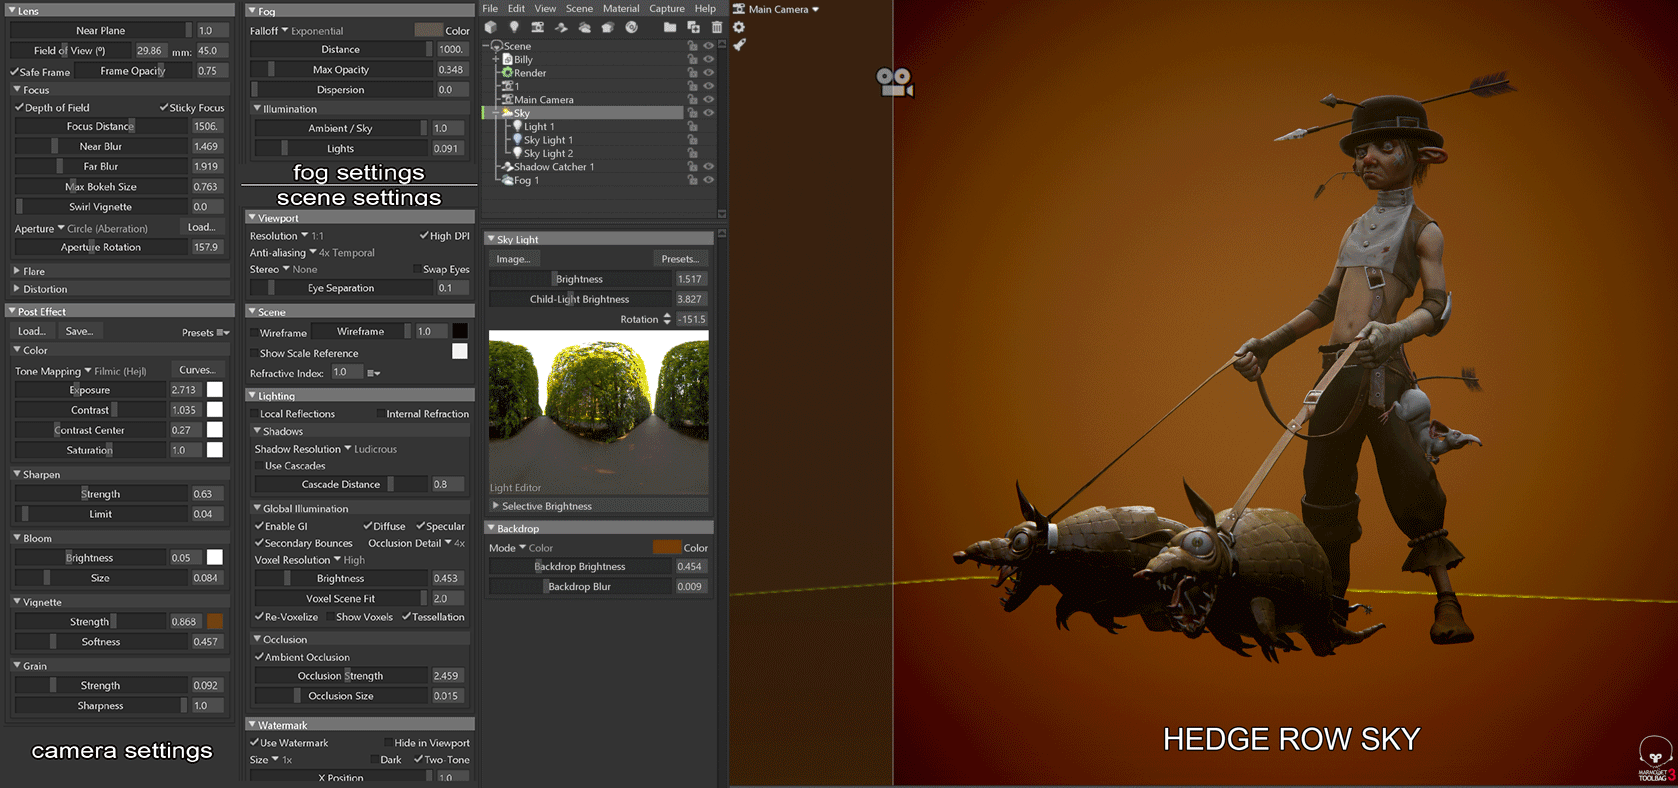The height and width of the screenshot is (788, 1678).
Task: Expand the Distortion section
Action: coord(17,289)
